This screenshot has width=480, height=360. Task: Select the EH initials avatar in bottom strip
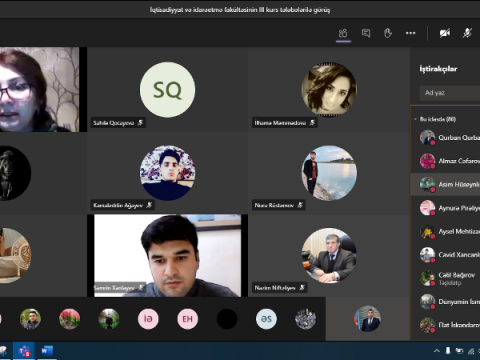coord(187,319)
